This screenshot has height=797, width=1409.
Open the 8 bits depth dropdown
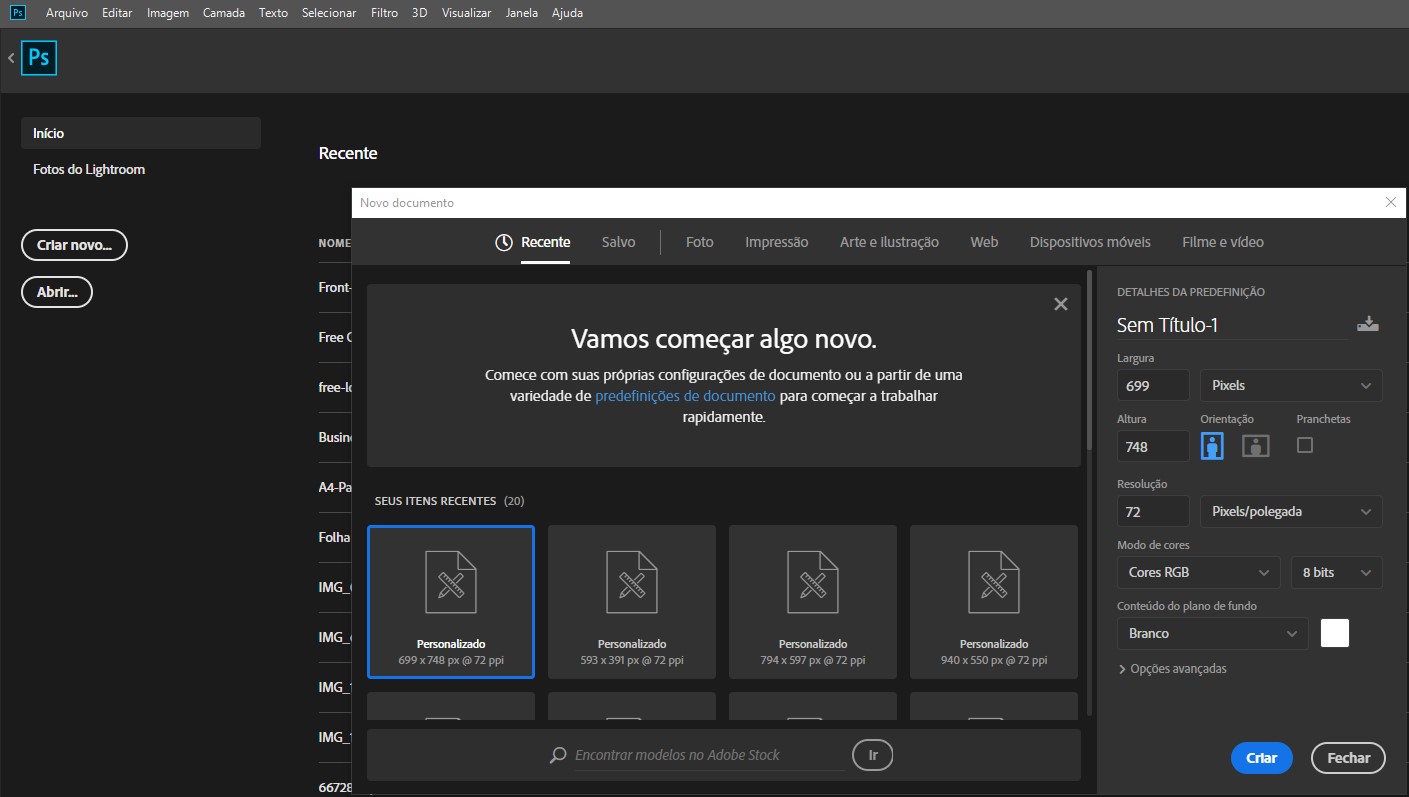pos(1337,572)
